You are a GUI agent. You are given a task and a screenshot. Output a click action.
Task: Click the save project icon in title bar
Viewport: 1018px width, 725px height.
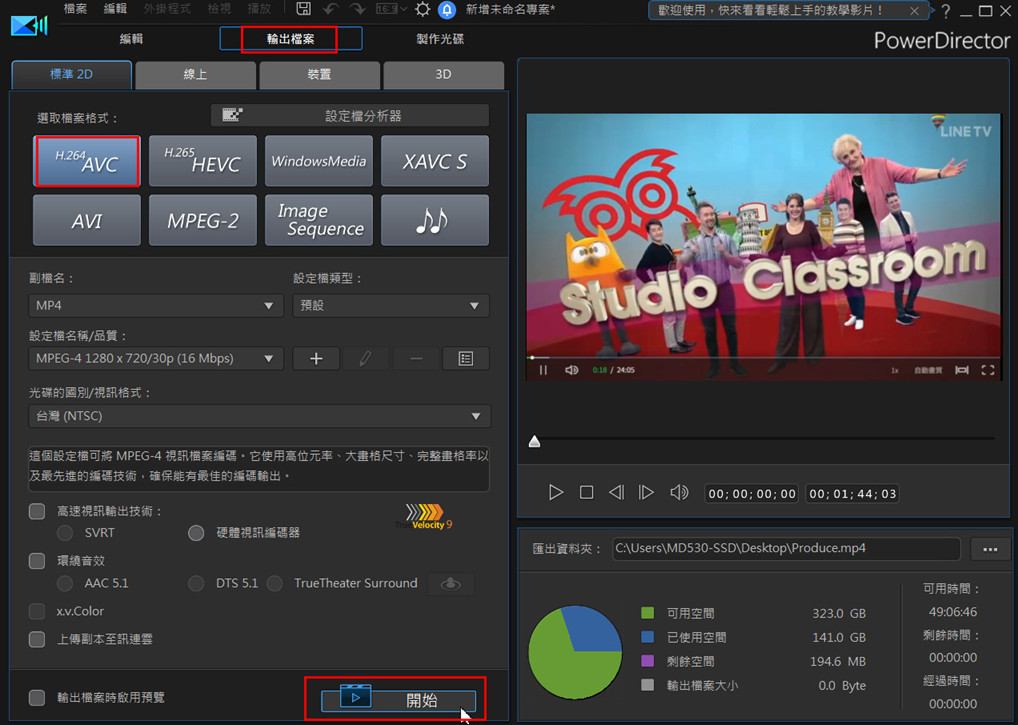(303, 10)
